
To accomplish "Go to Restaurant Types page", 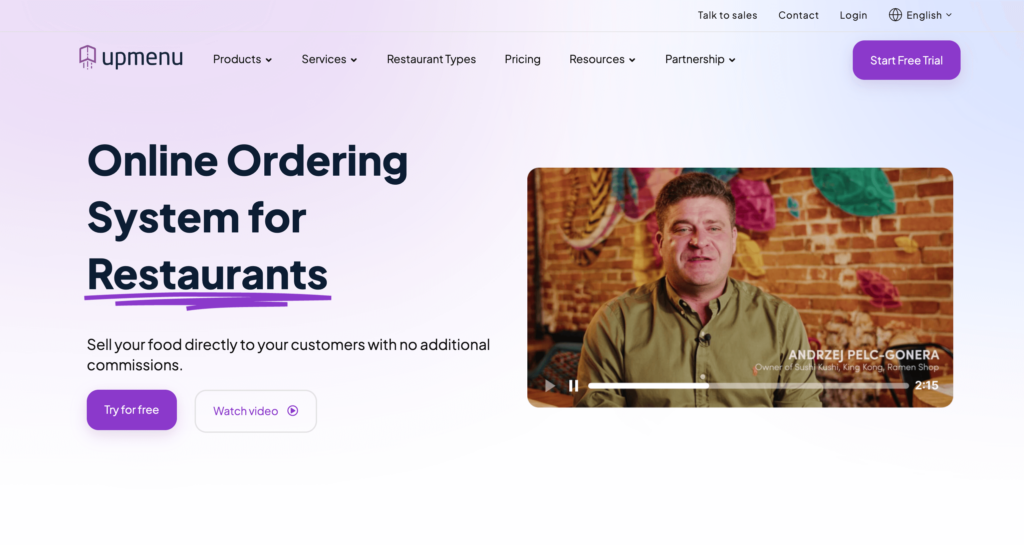I will click(431, 59).
